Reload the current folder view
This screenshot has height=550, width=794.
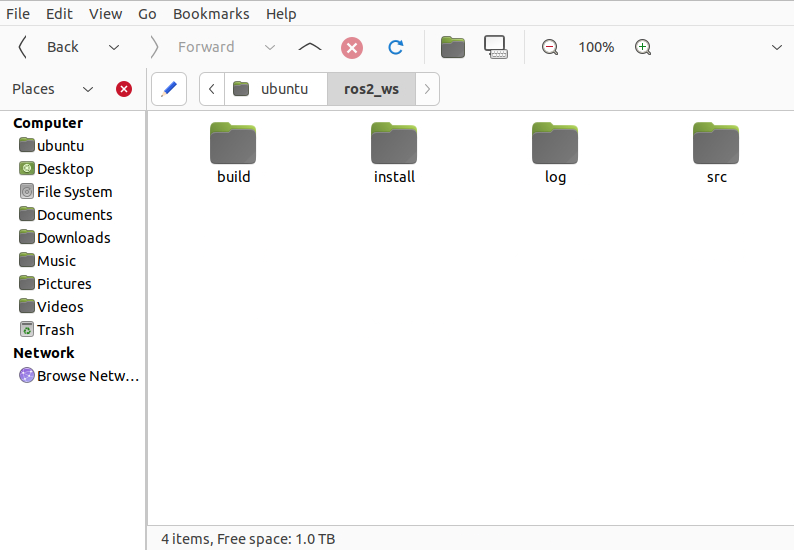(x=396, y=47)
